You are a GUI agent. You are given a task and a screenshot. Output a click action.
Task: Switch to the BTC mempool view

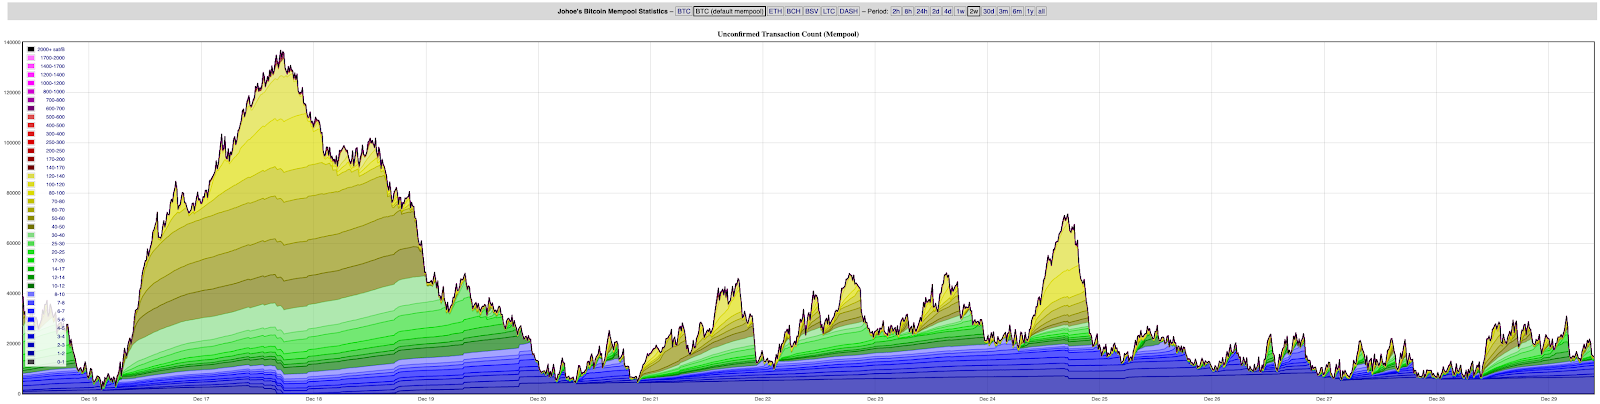tap(684, 11)
